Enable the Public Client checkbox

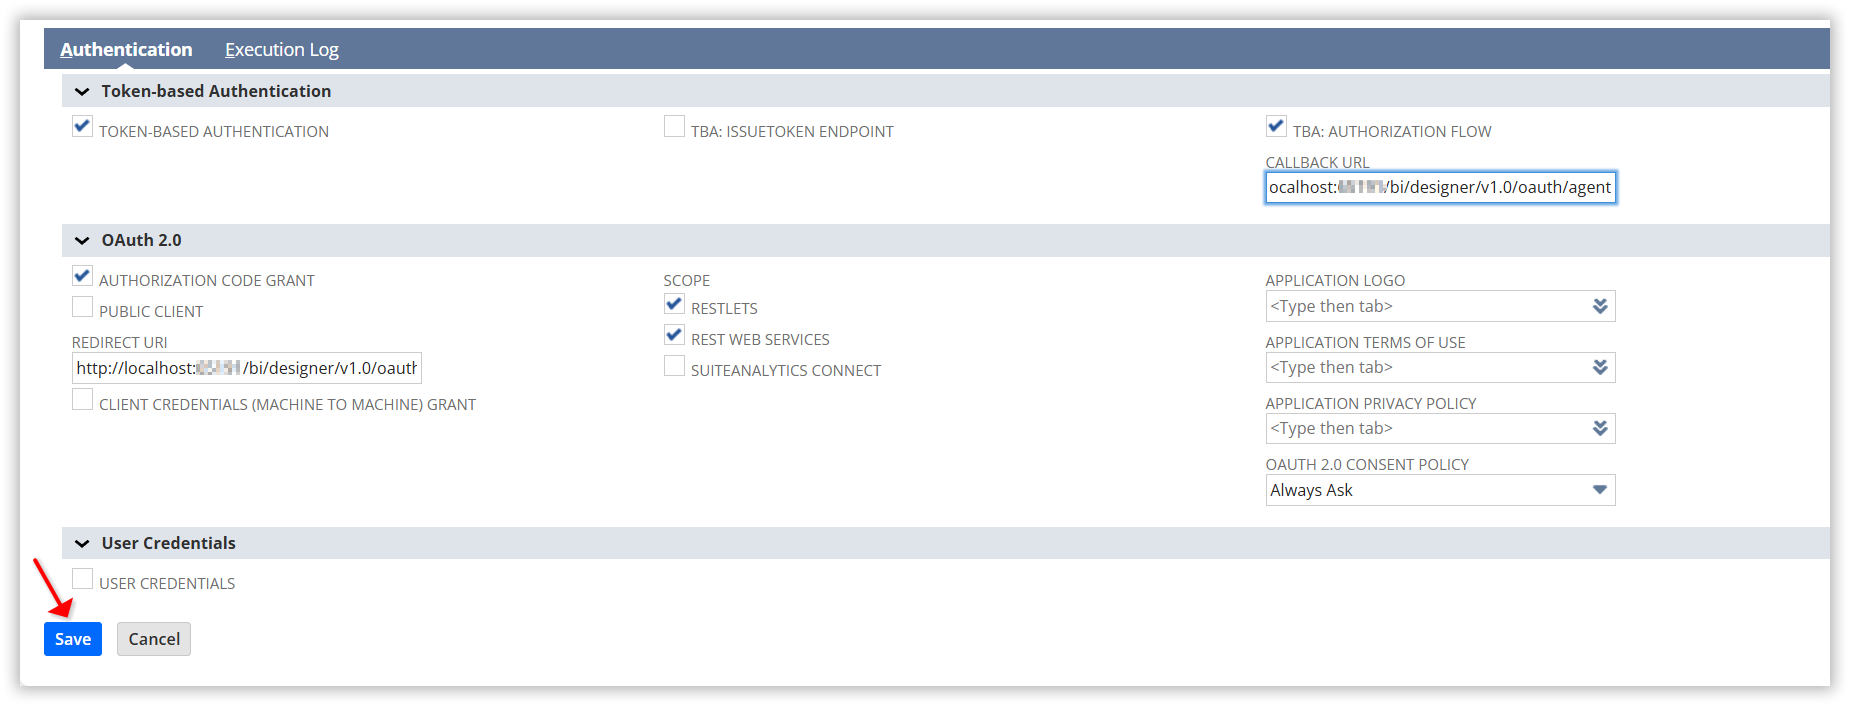point(82,307)
